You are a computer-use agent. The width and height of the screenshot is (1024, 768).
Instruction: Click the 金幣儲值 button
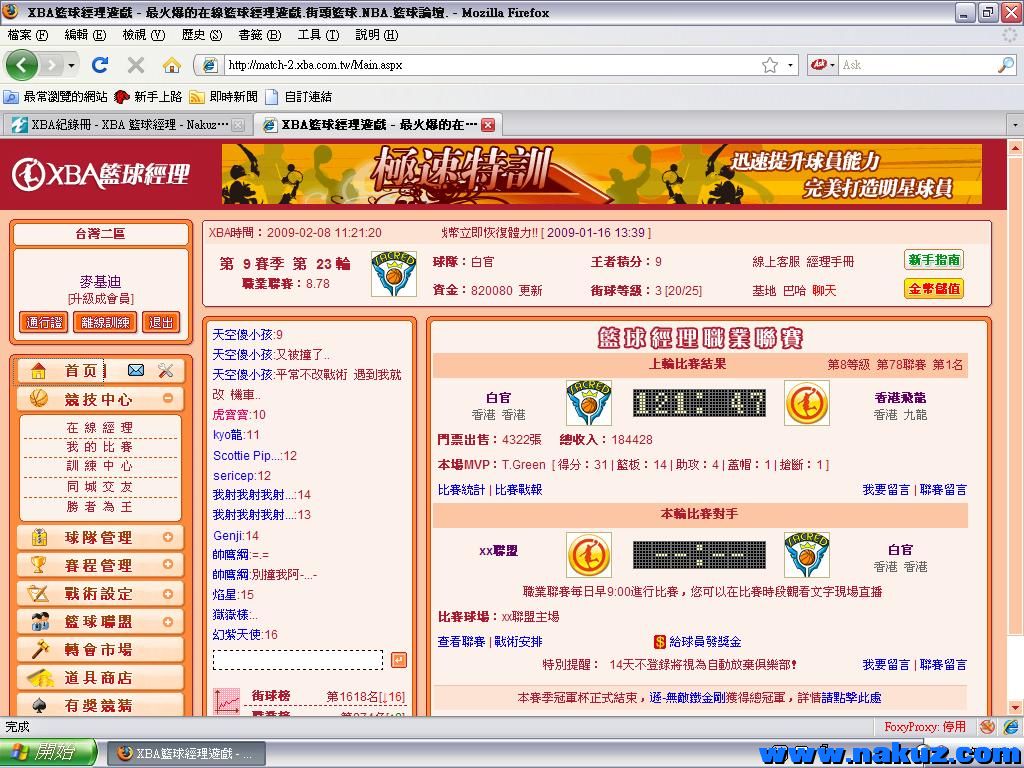[935, 289]
